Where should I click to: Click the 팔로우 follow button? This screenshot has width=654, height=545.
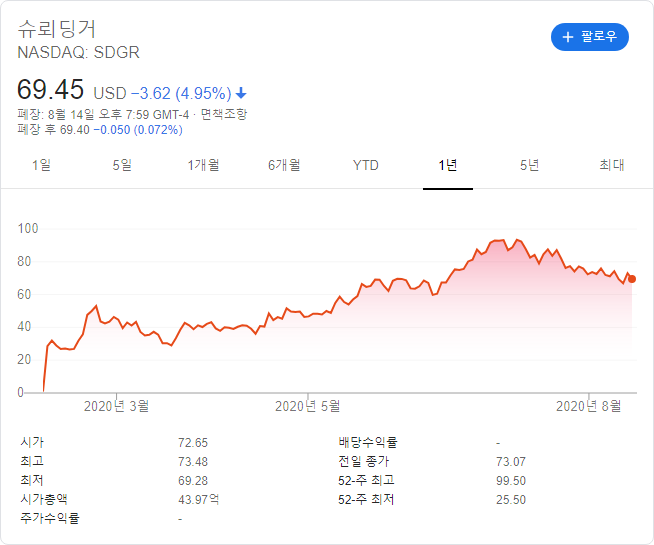[589, 37]
